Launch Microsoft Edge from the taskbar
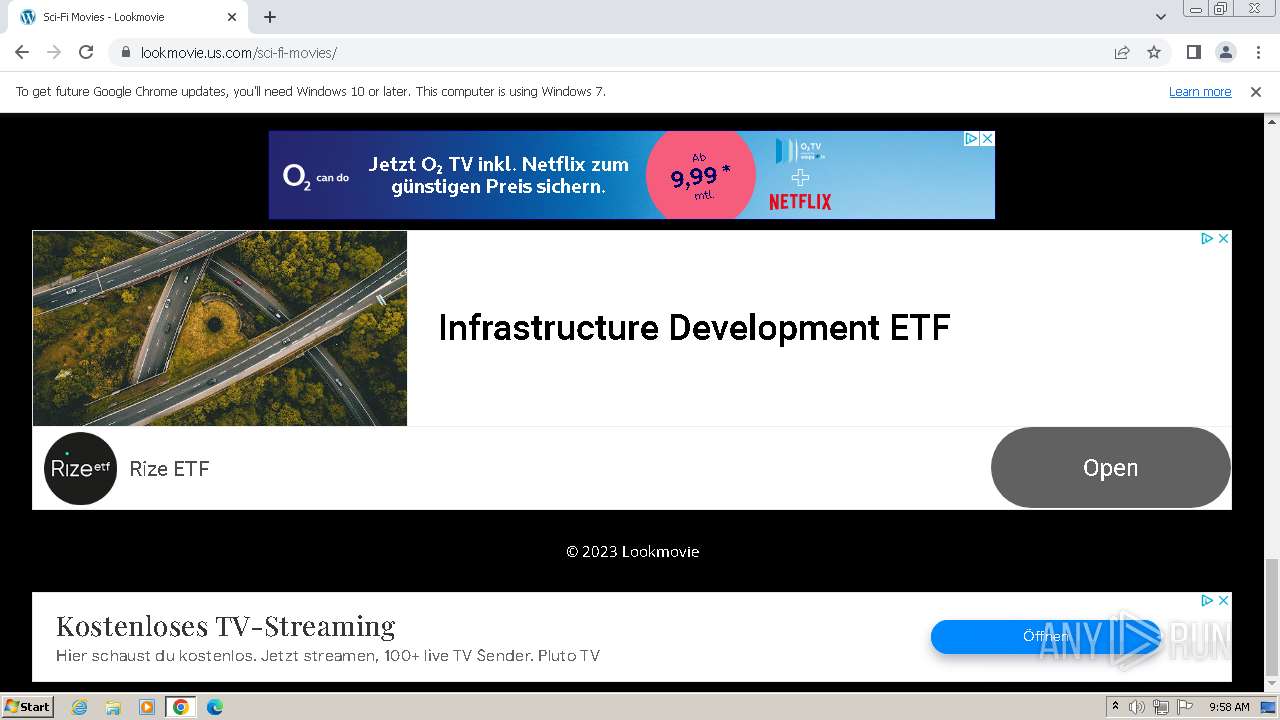Screen dimensions: 1280x720 [215, 707]
